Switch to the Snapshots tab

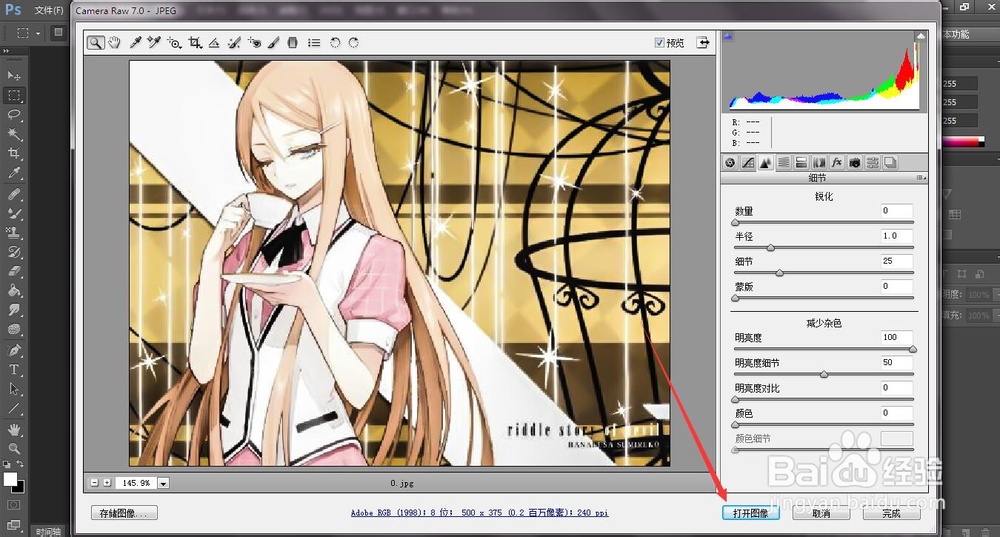(890, 163)
